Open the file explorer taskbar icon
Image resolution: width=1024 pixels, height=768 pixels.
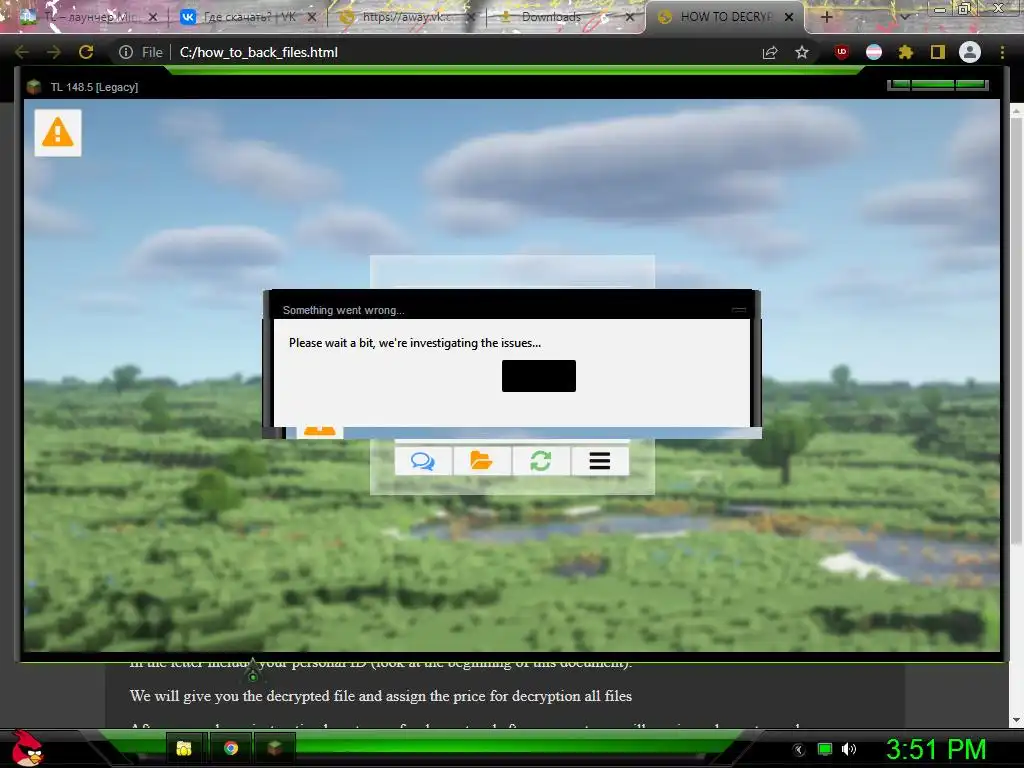(x=184, y=748)
